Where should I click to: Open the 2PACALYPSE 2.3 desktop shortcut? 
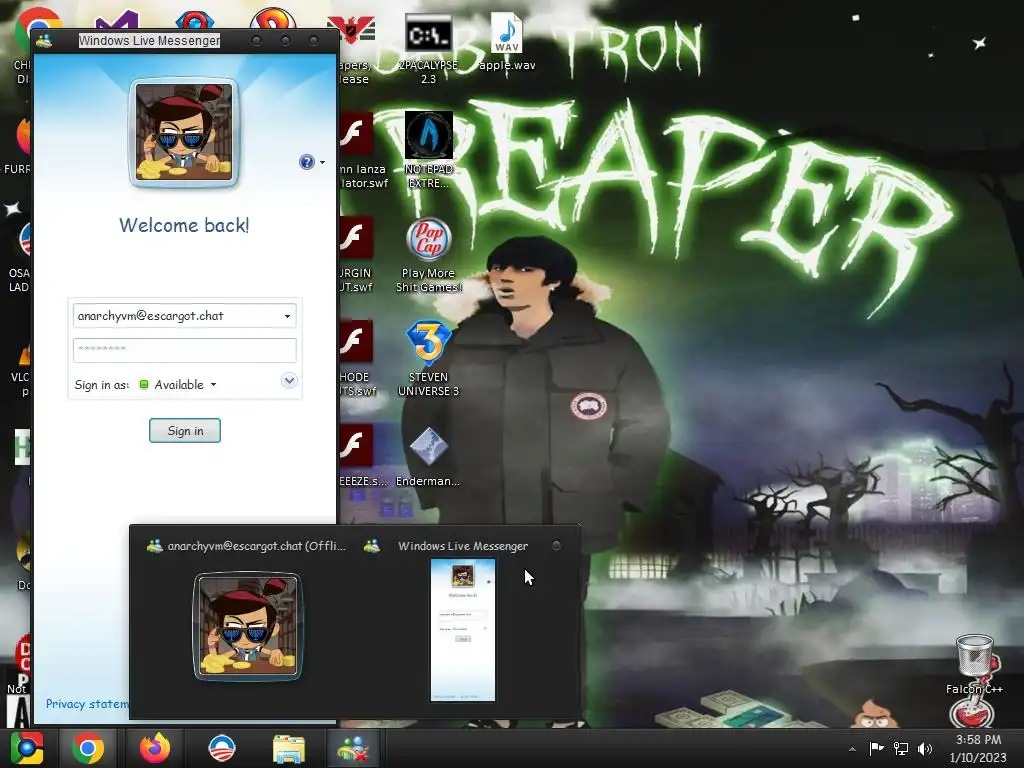pyautogui.click(x=428, y=49)
